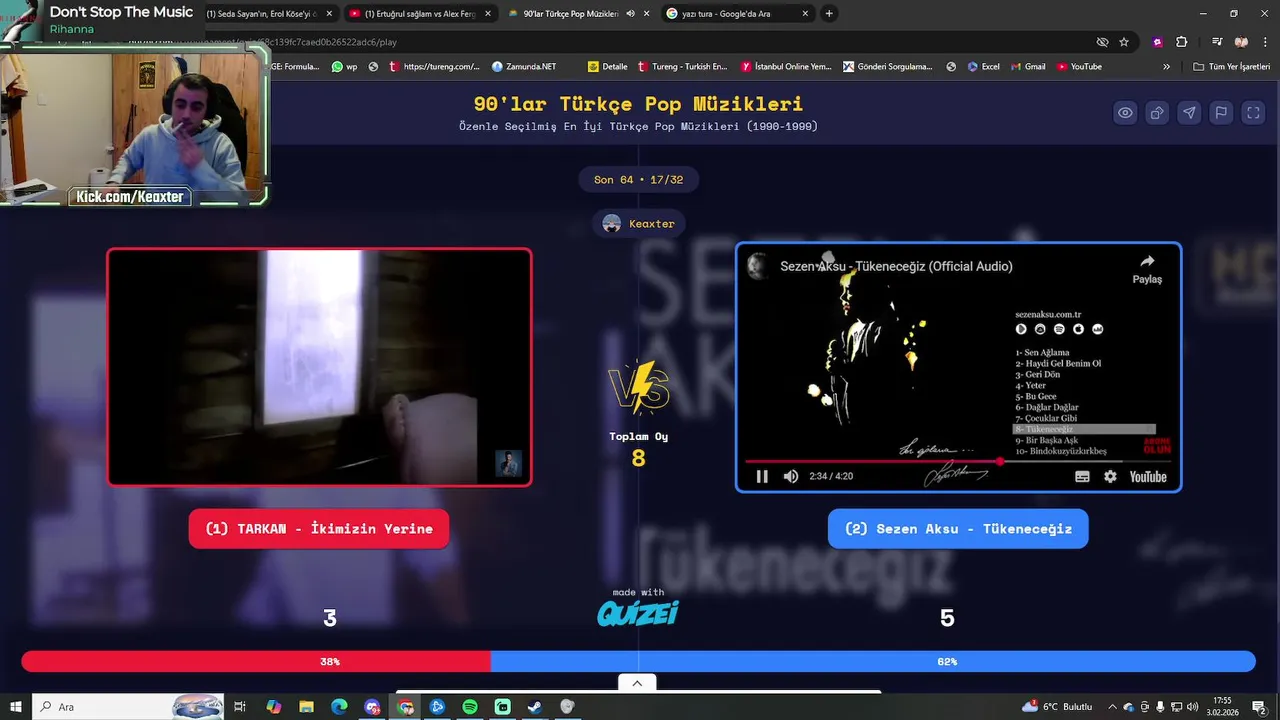Open the notification center icon
The height and width of the screenshot is (720, 1280).
tap(1260, 707)
